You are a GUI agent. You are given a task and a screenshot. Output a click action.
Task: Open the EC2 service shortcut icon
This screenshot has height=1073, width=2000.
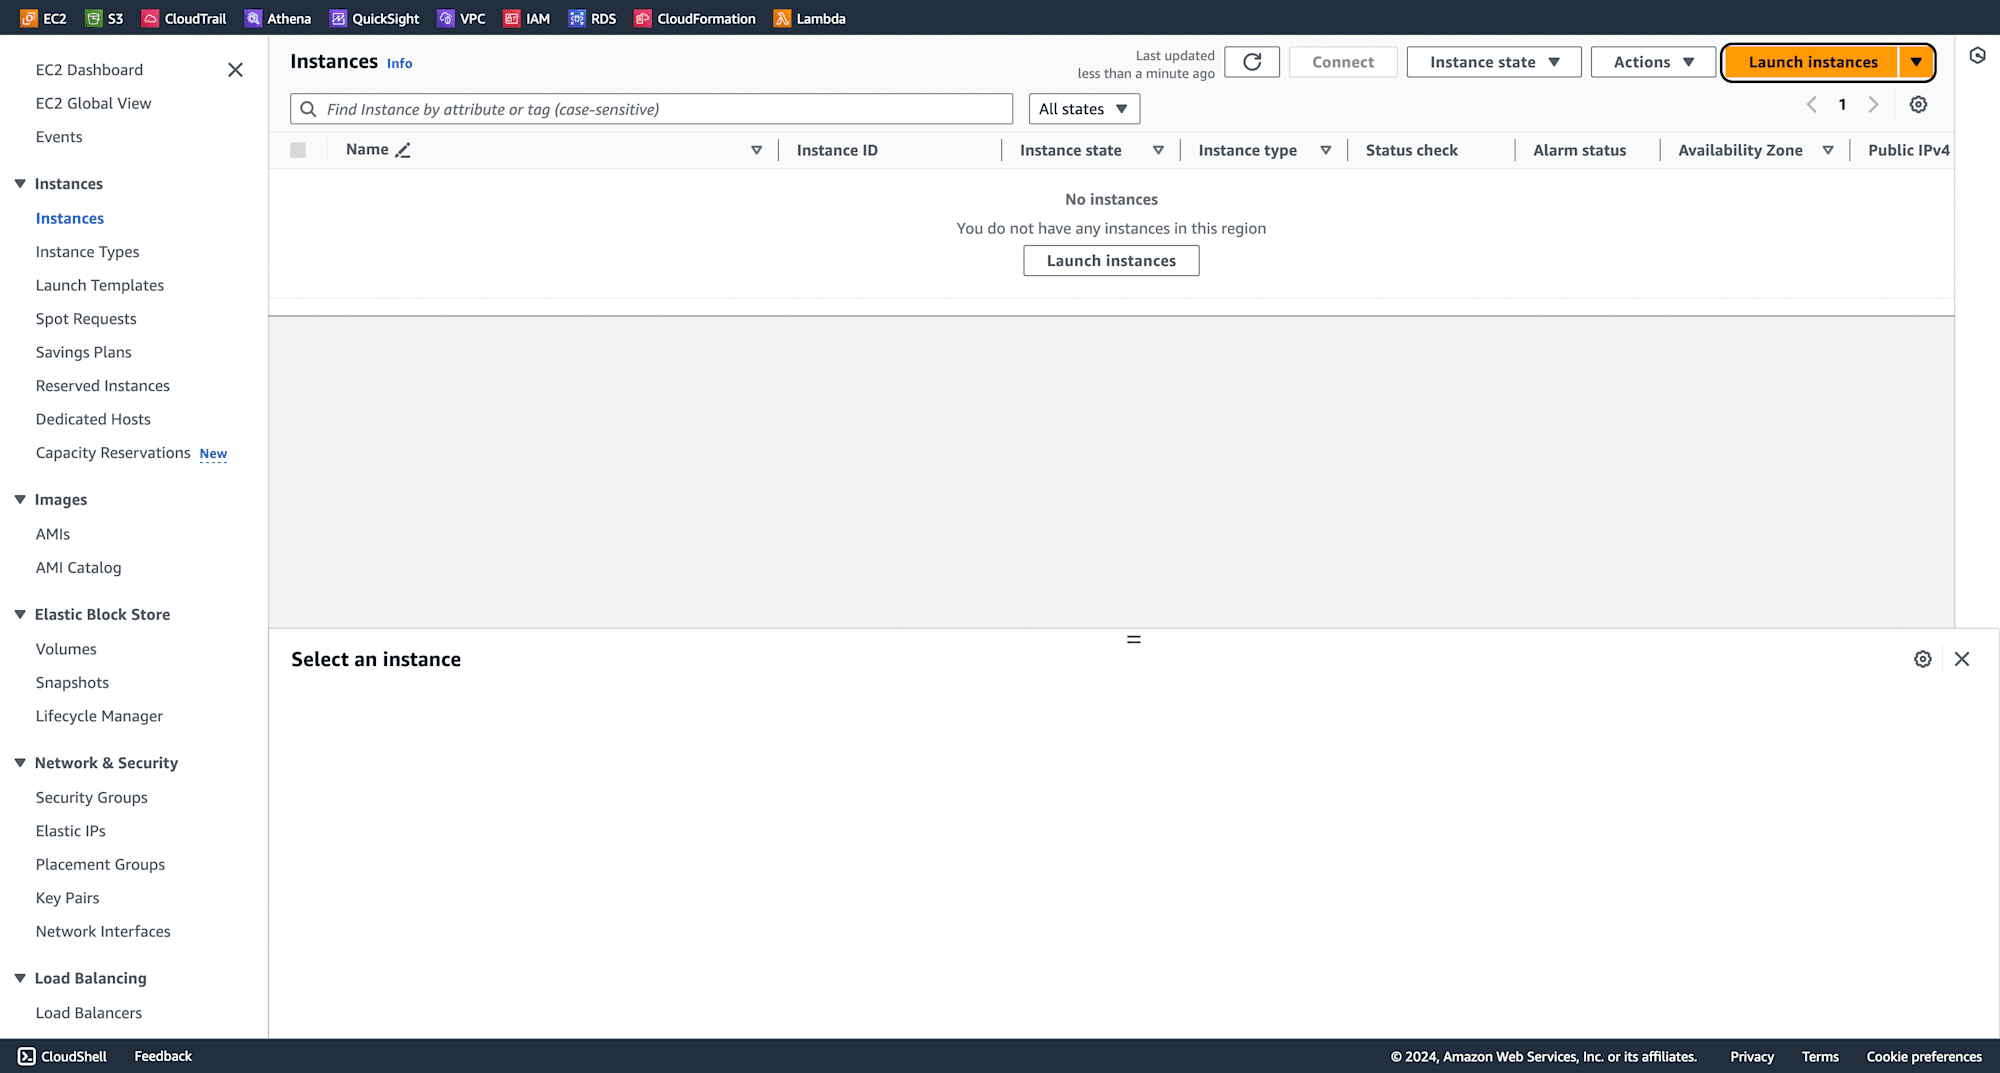tap(29, 18)
